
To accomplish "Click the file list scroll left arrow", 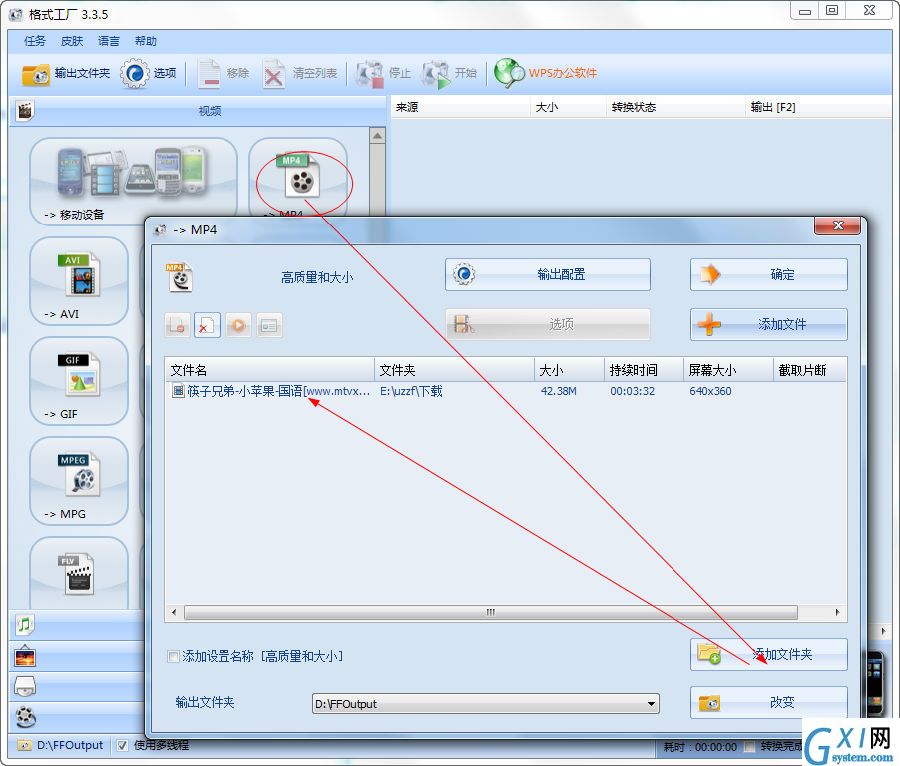I will (174, 612).
